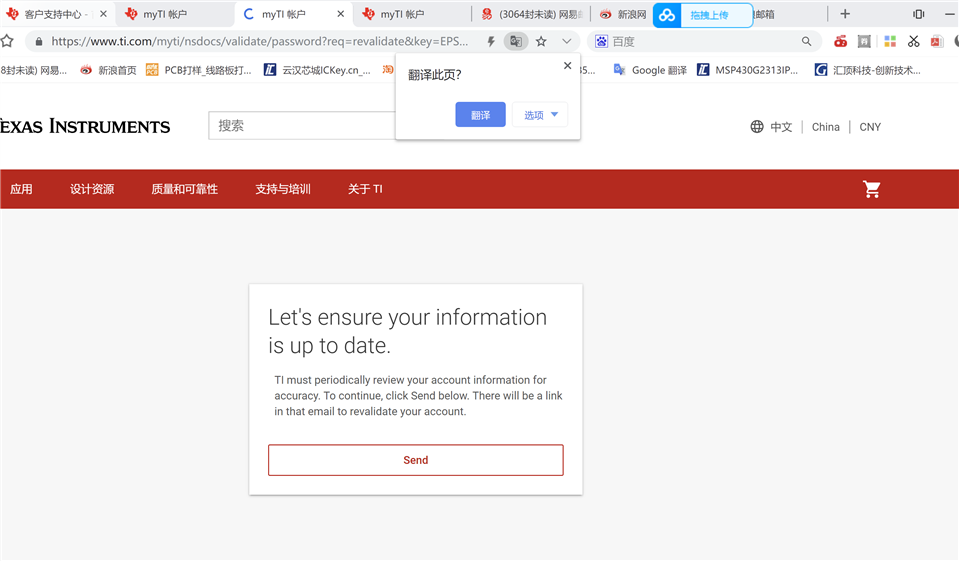Click the red game controller extension icon
This screenshot has width=959, height=561.
coord(840,41)
